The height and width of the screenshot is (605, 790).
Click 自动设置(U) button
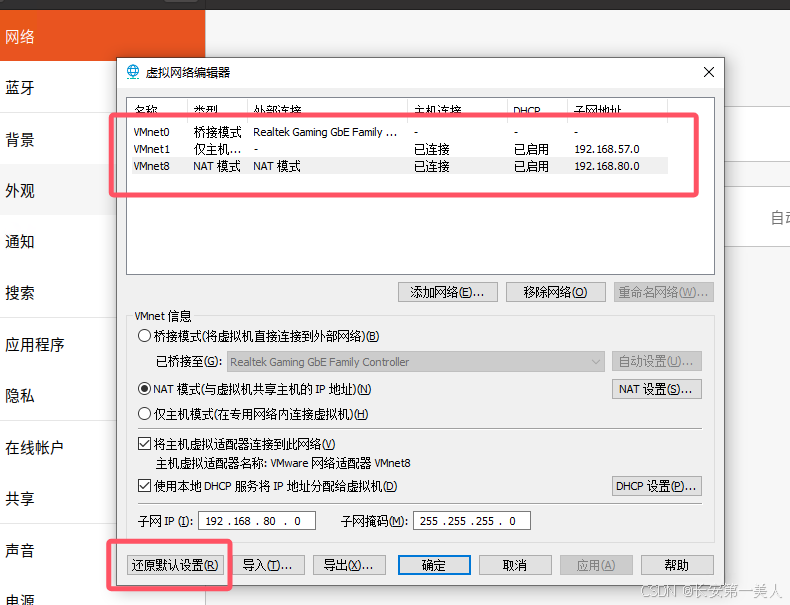656,361
